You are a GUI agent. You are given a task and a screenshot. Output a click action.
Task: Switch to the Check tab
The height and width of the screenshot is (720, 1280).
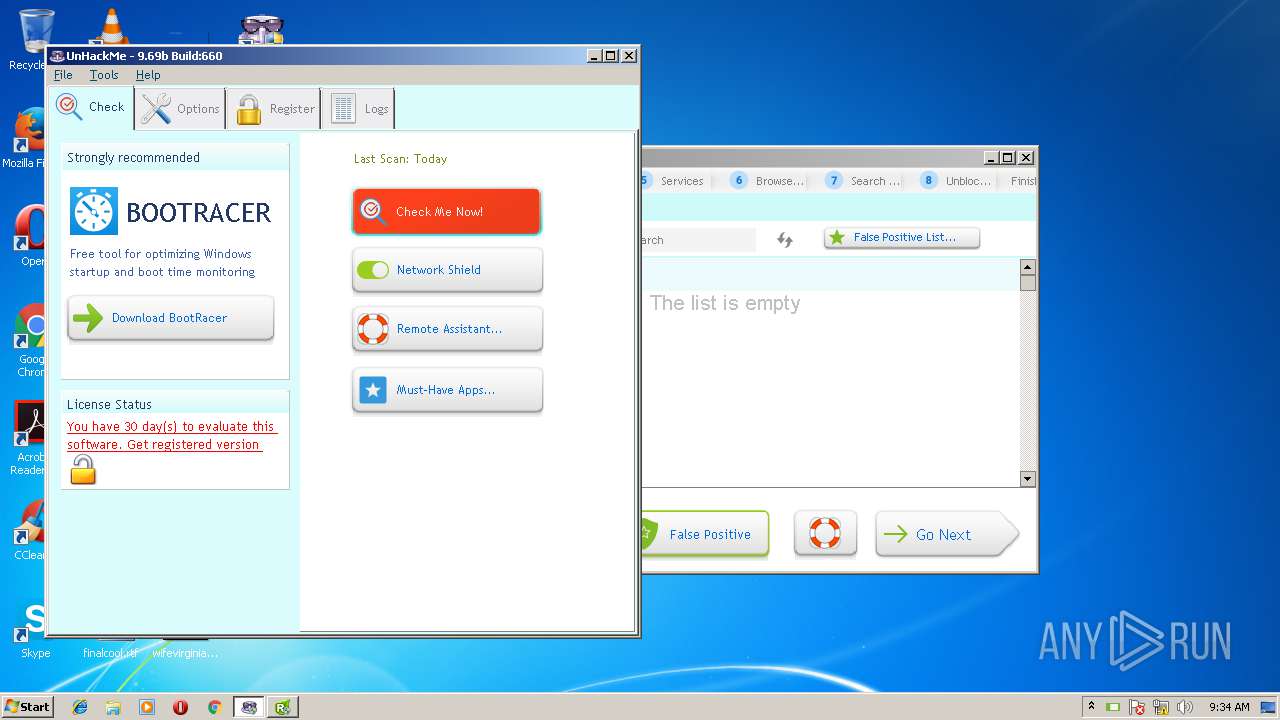[x=91, y=107]
